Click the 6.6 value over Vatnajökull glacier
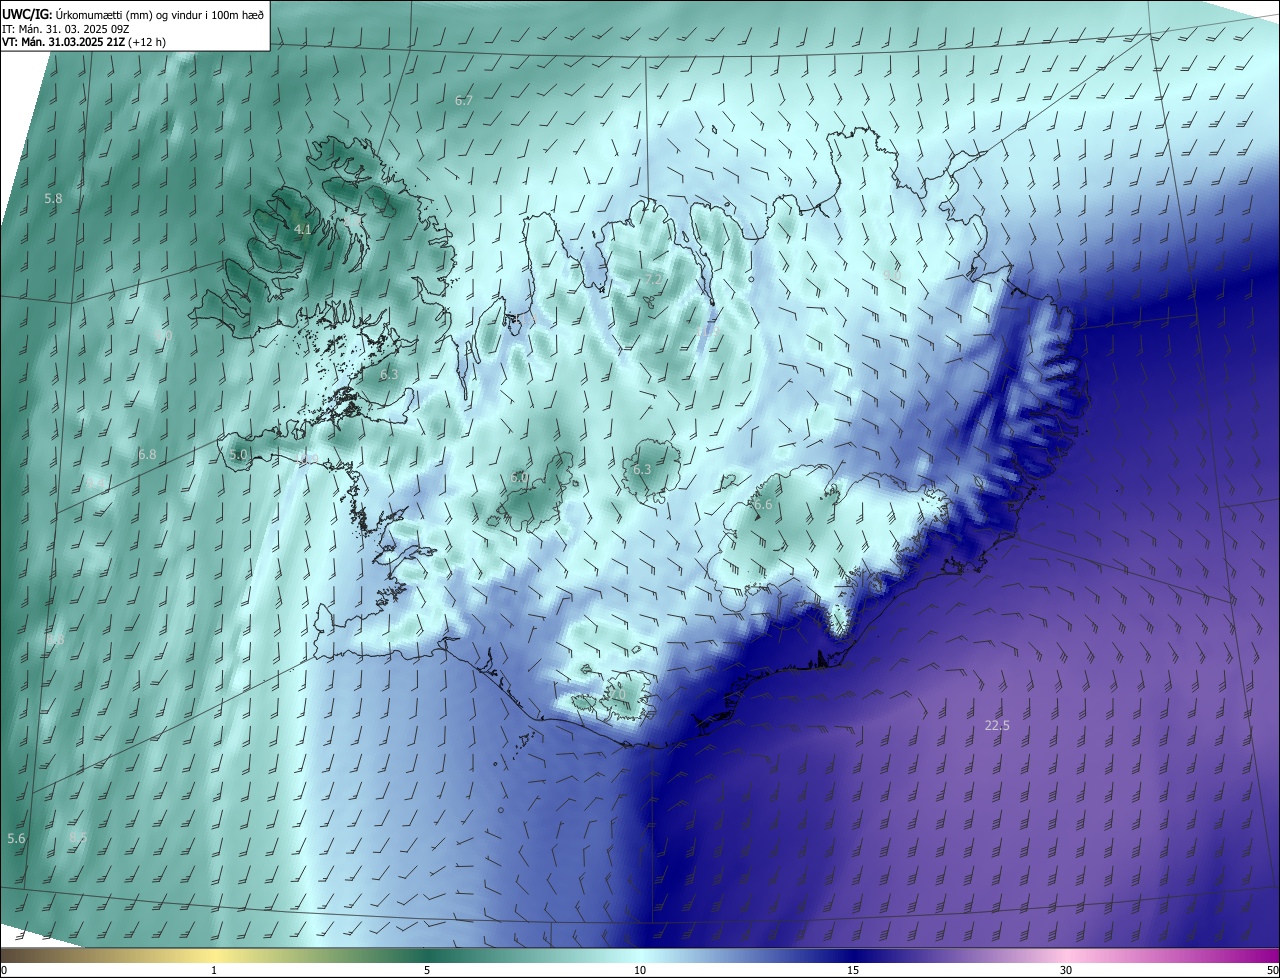 [763, 505]
